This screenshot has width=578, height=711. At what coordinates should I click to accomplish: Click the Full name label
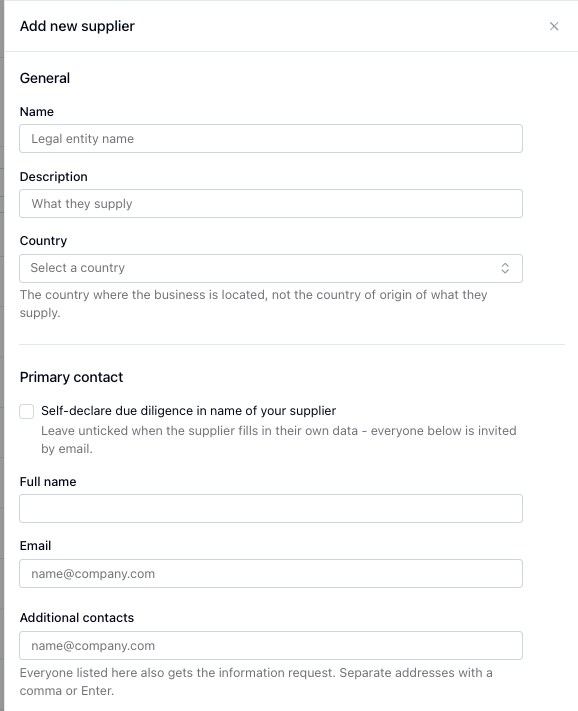(48, 482)
